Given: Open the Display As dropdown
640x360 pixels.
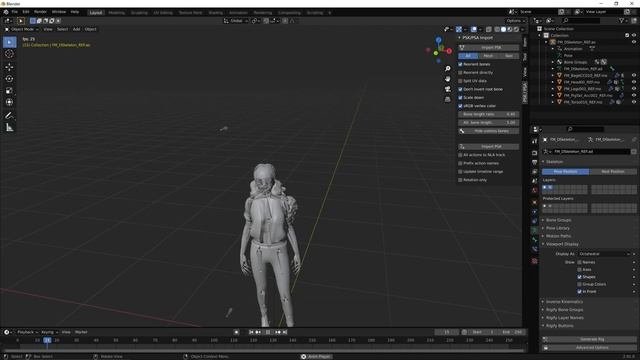Looking at the screenshot, I should click(604, 254).
